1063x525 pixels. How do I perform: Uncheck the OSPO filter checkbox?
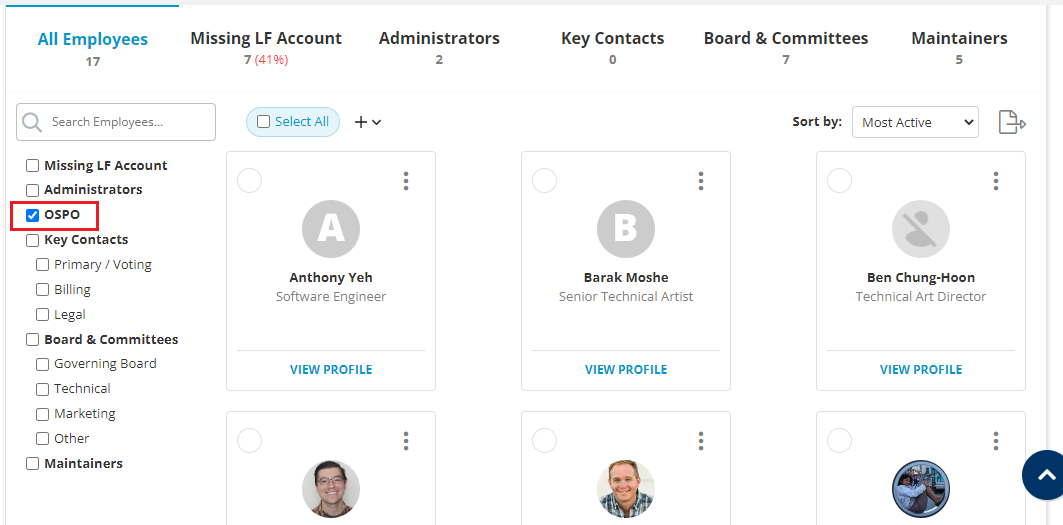[x=33, y=215]
